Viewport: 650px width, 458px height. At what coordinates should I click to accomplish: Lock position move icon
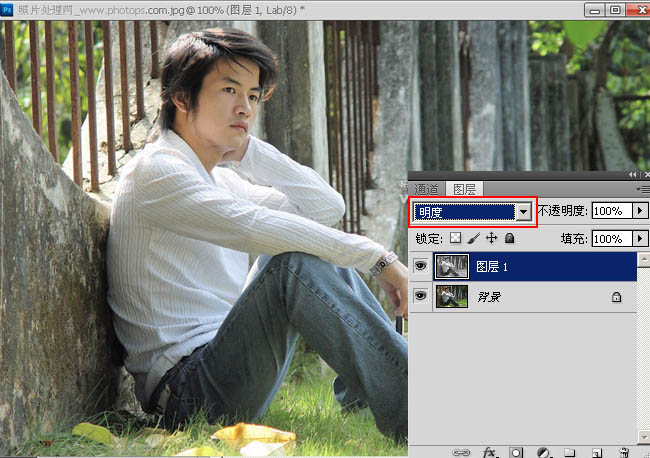(491, 238)
